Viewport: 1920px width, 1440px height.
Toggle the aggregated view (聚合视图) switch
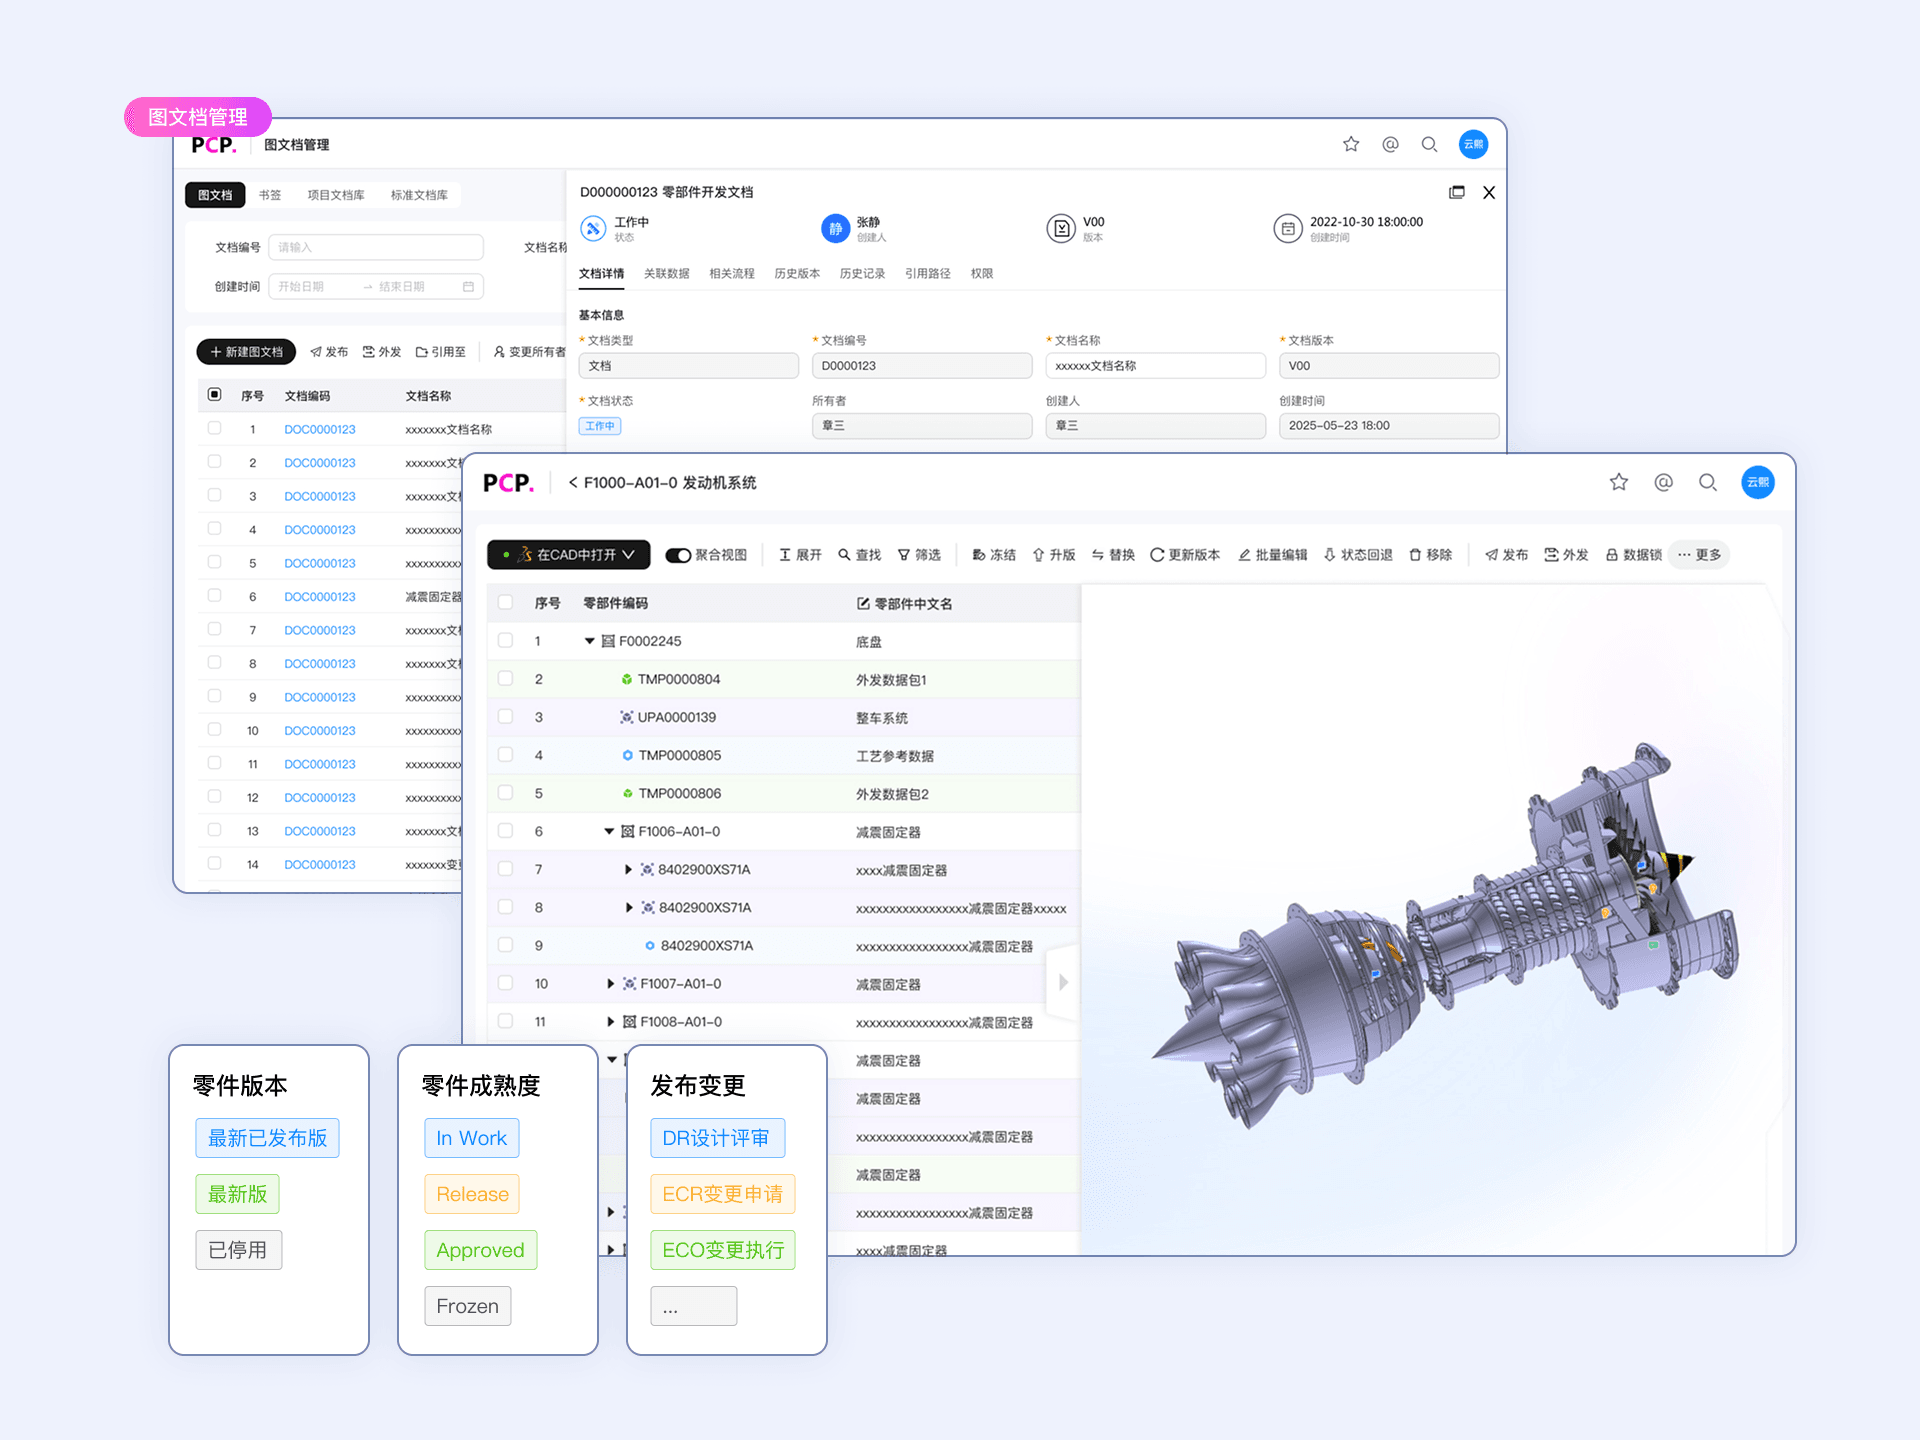click(679, 555)
